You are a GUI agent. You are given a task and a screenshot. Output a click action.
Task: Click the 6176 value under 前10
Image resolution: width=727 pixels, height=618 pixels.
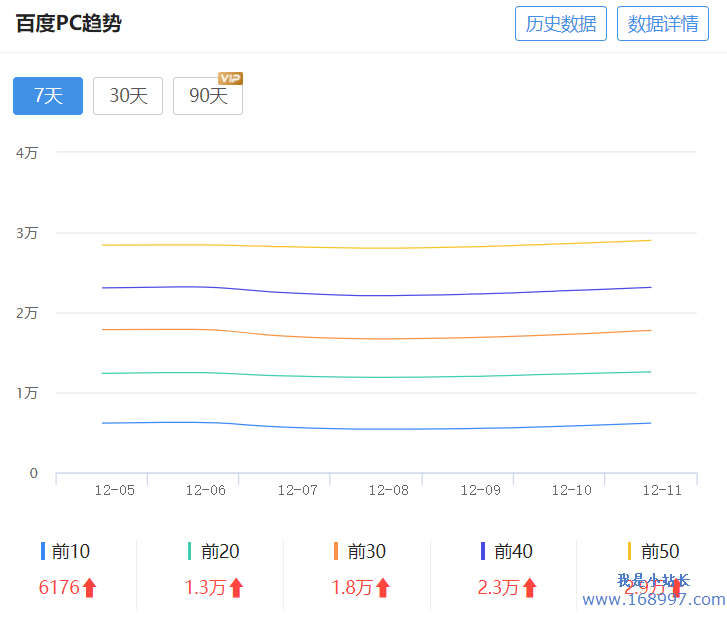click(59, 587)
